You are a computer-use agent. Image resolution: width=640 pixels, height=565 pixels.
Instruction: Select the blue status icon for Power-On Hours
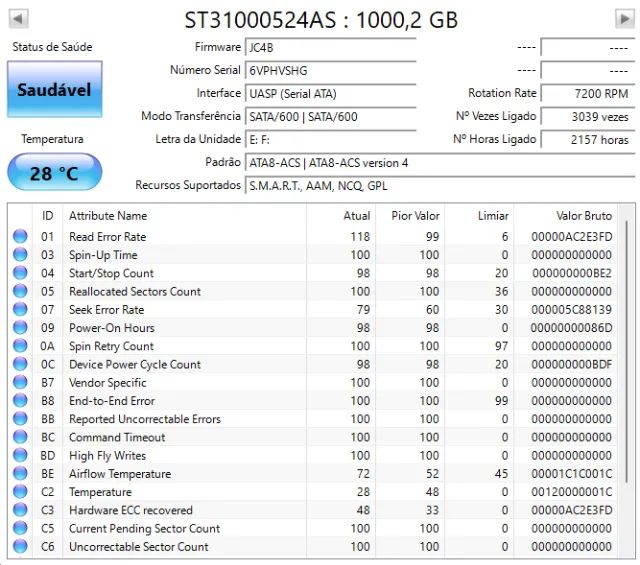click(20, 327)
